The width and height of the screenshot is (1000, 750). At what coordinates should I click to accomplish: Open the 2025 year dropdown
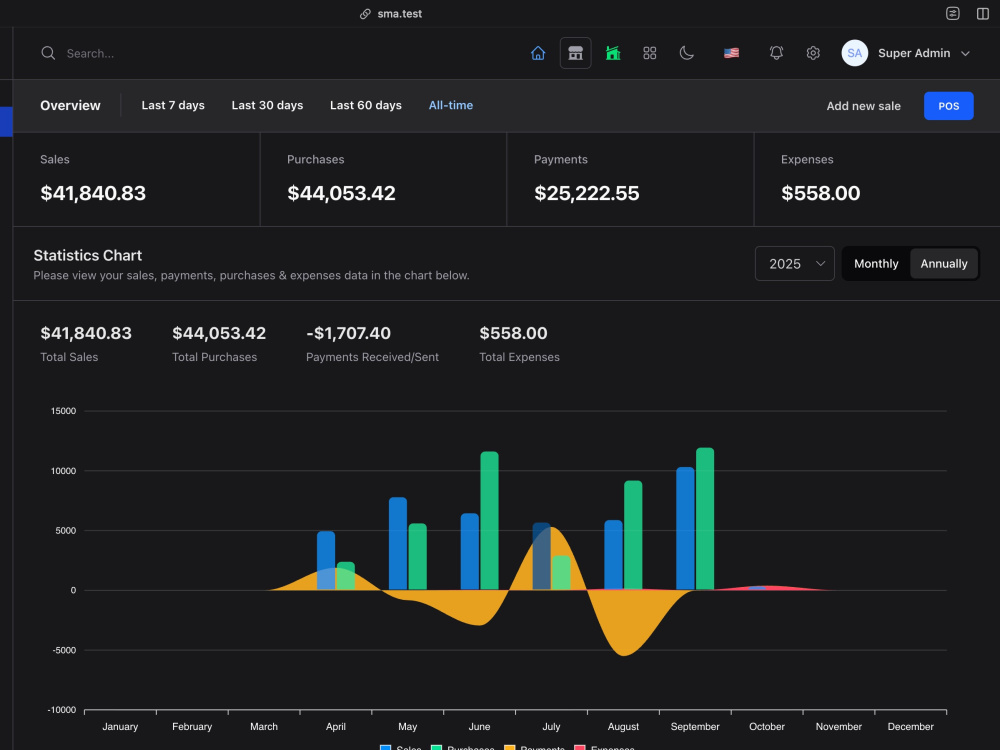(x=795, y=263)
